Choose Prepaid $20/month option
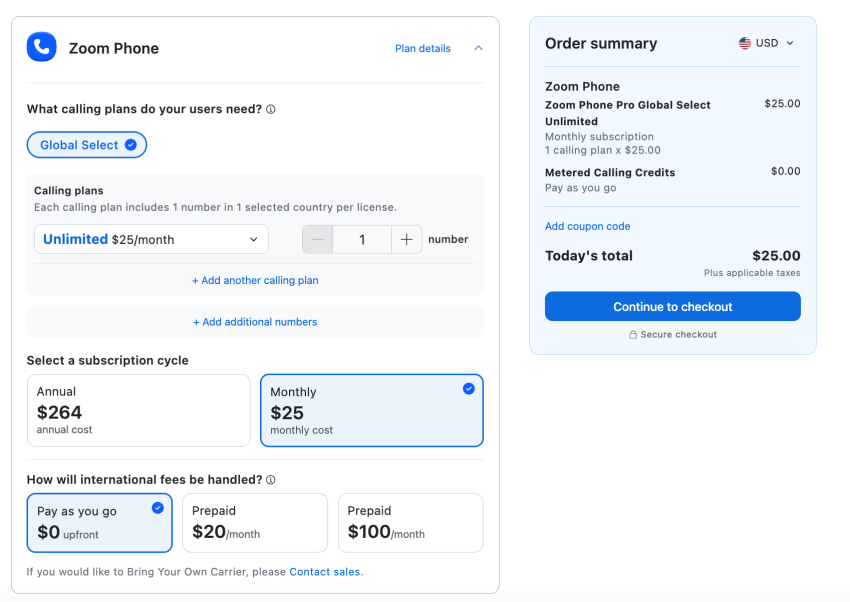 click(x=255, y=523)
